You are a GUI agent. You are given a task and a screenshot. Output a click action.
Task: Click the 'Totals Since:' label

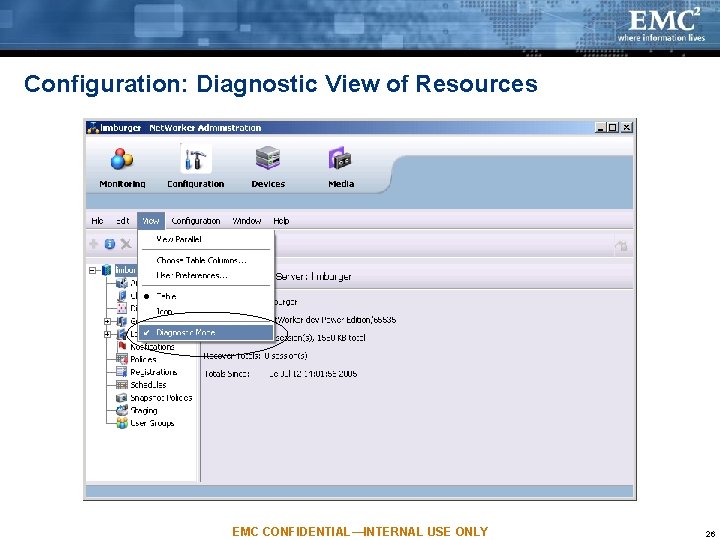coord(227,374)
